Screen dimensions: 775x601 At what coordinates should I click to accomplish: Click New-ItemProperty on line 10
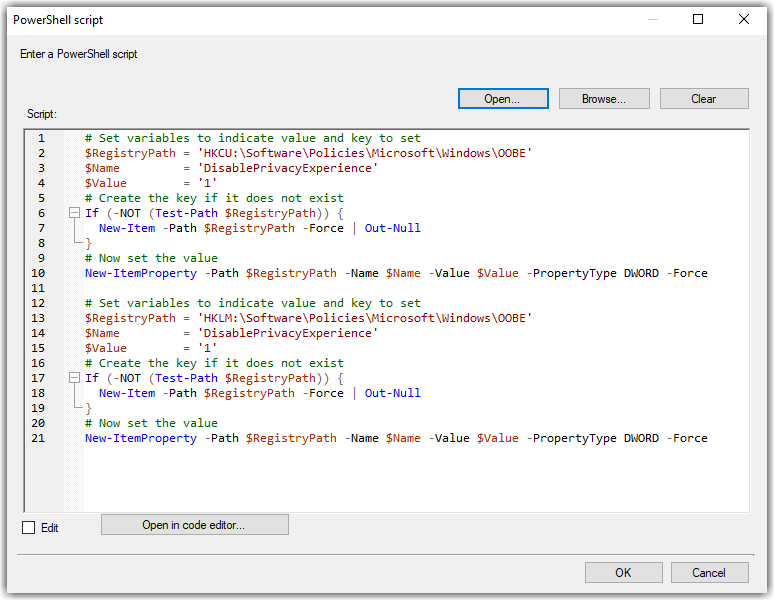(x=141, y=273)
